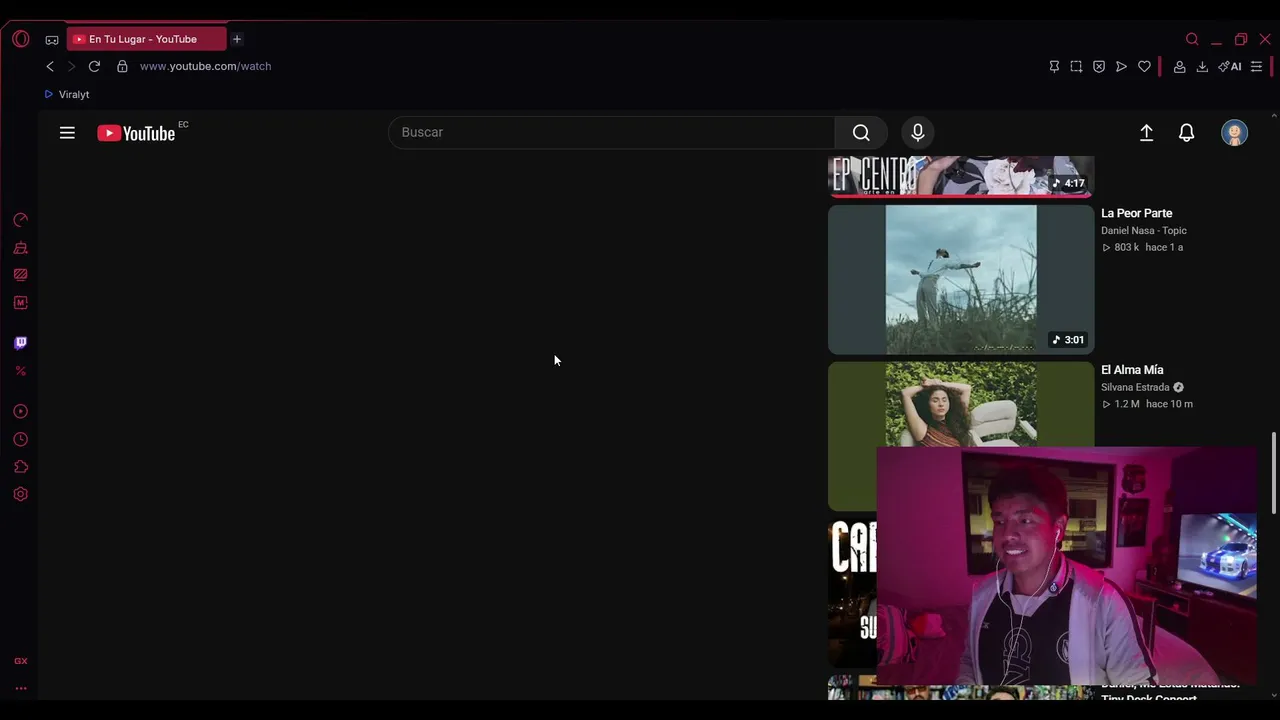1280x720 pixels.
Task: Open YouTube upload create button
Action: coord(1146,133)
